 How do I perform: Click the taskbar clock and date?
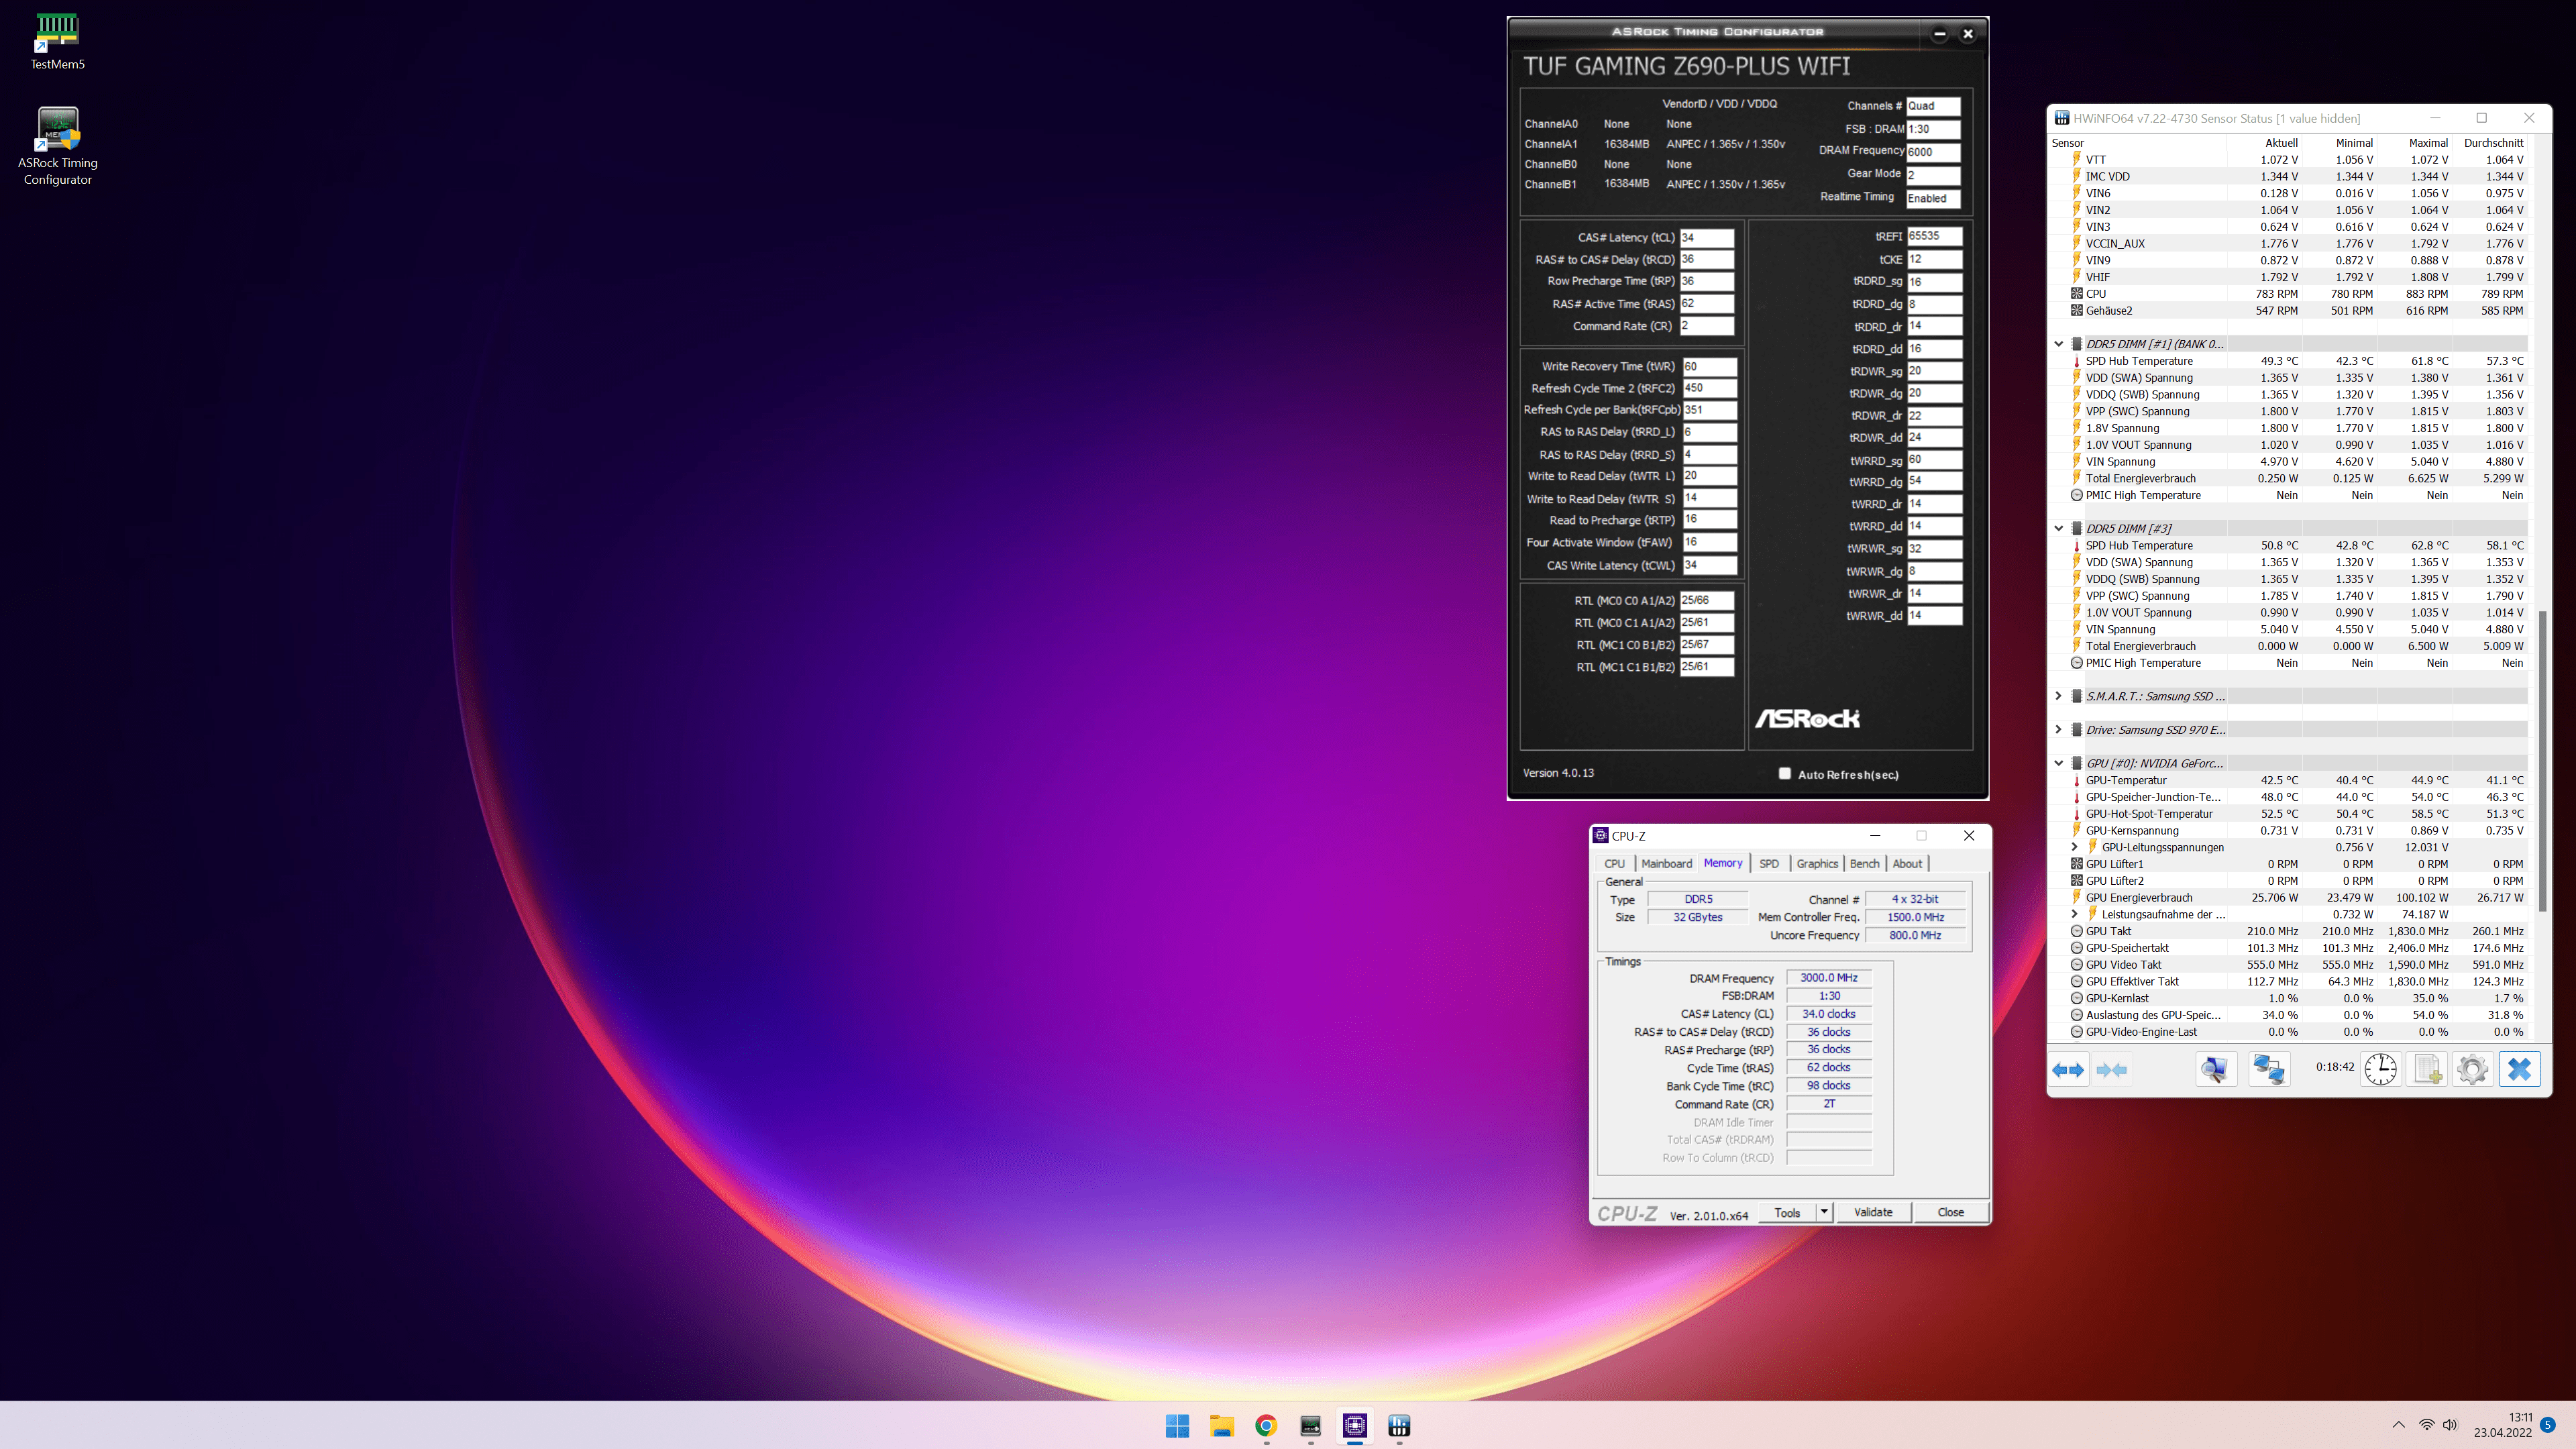click(x=2503, y=1425)
